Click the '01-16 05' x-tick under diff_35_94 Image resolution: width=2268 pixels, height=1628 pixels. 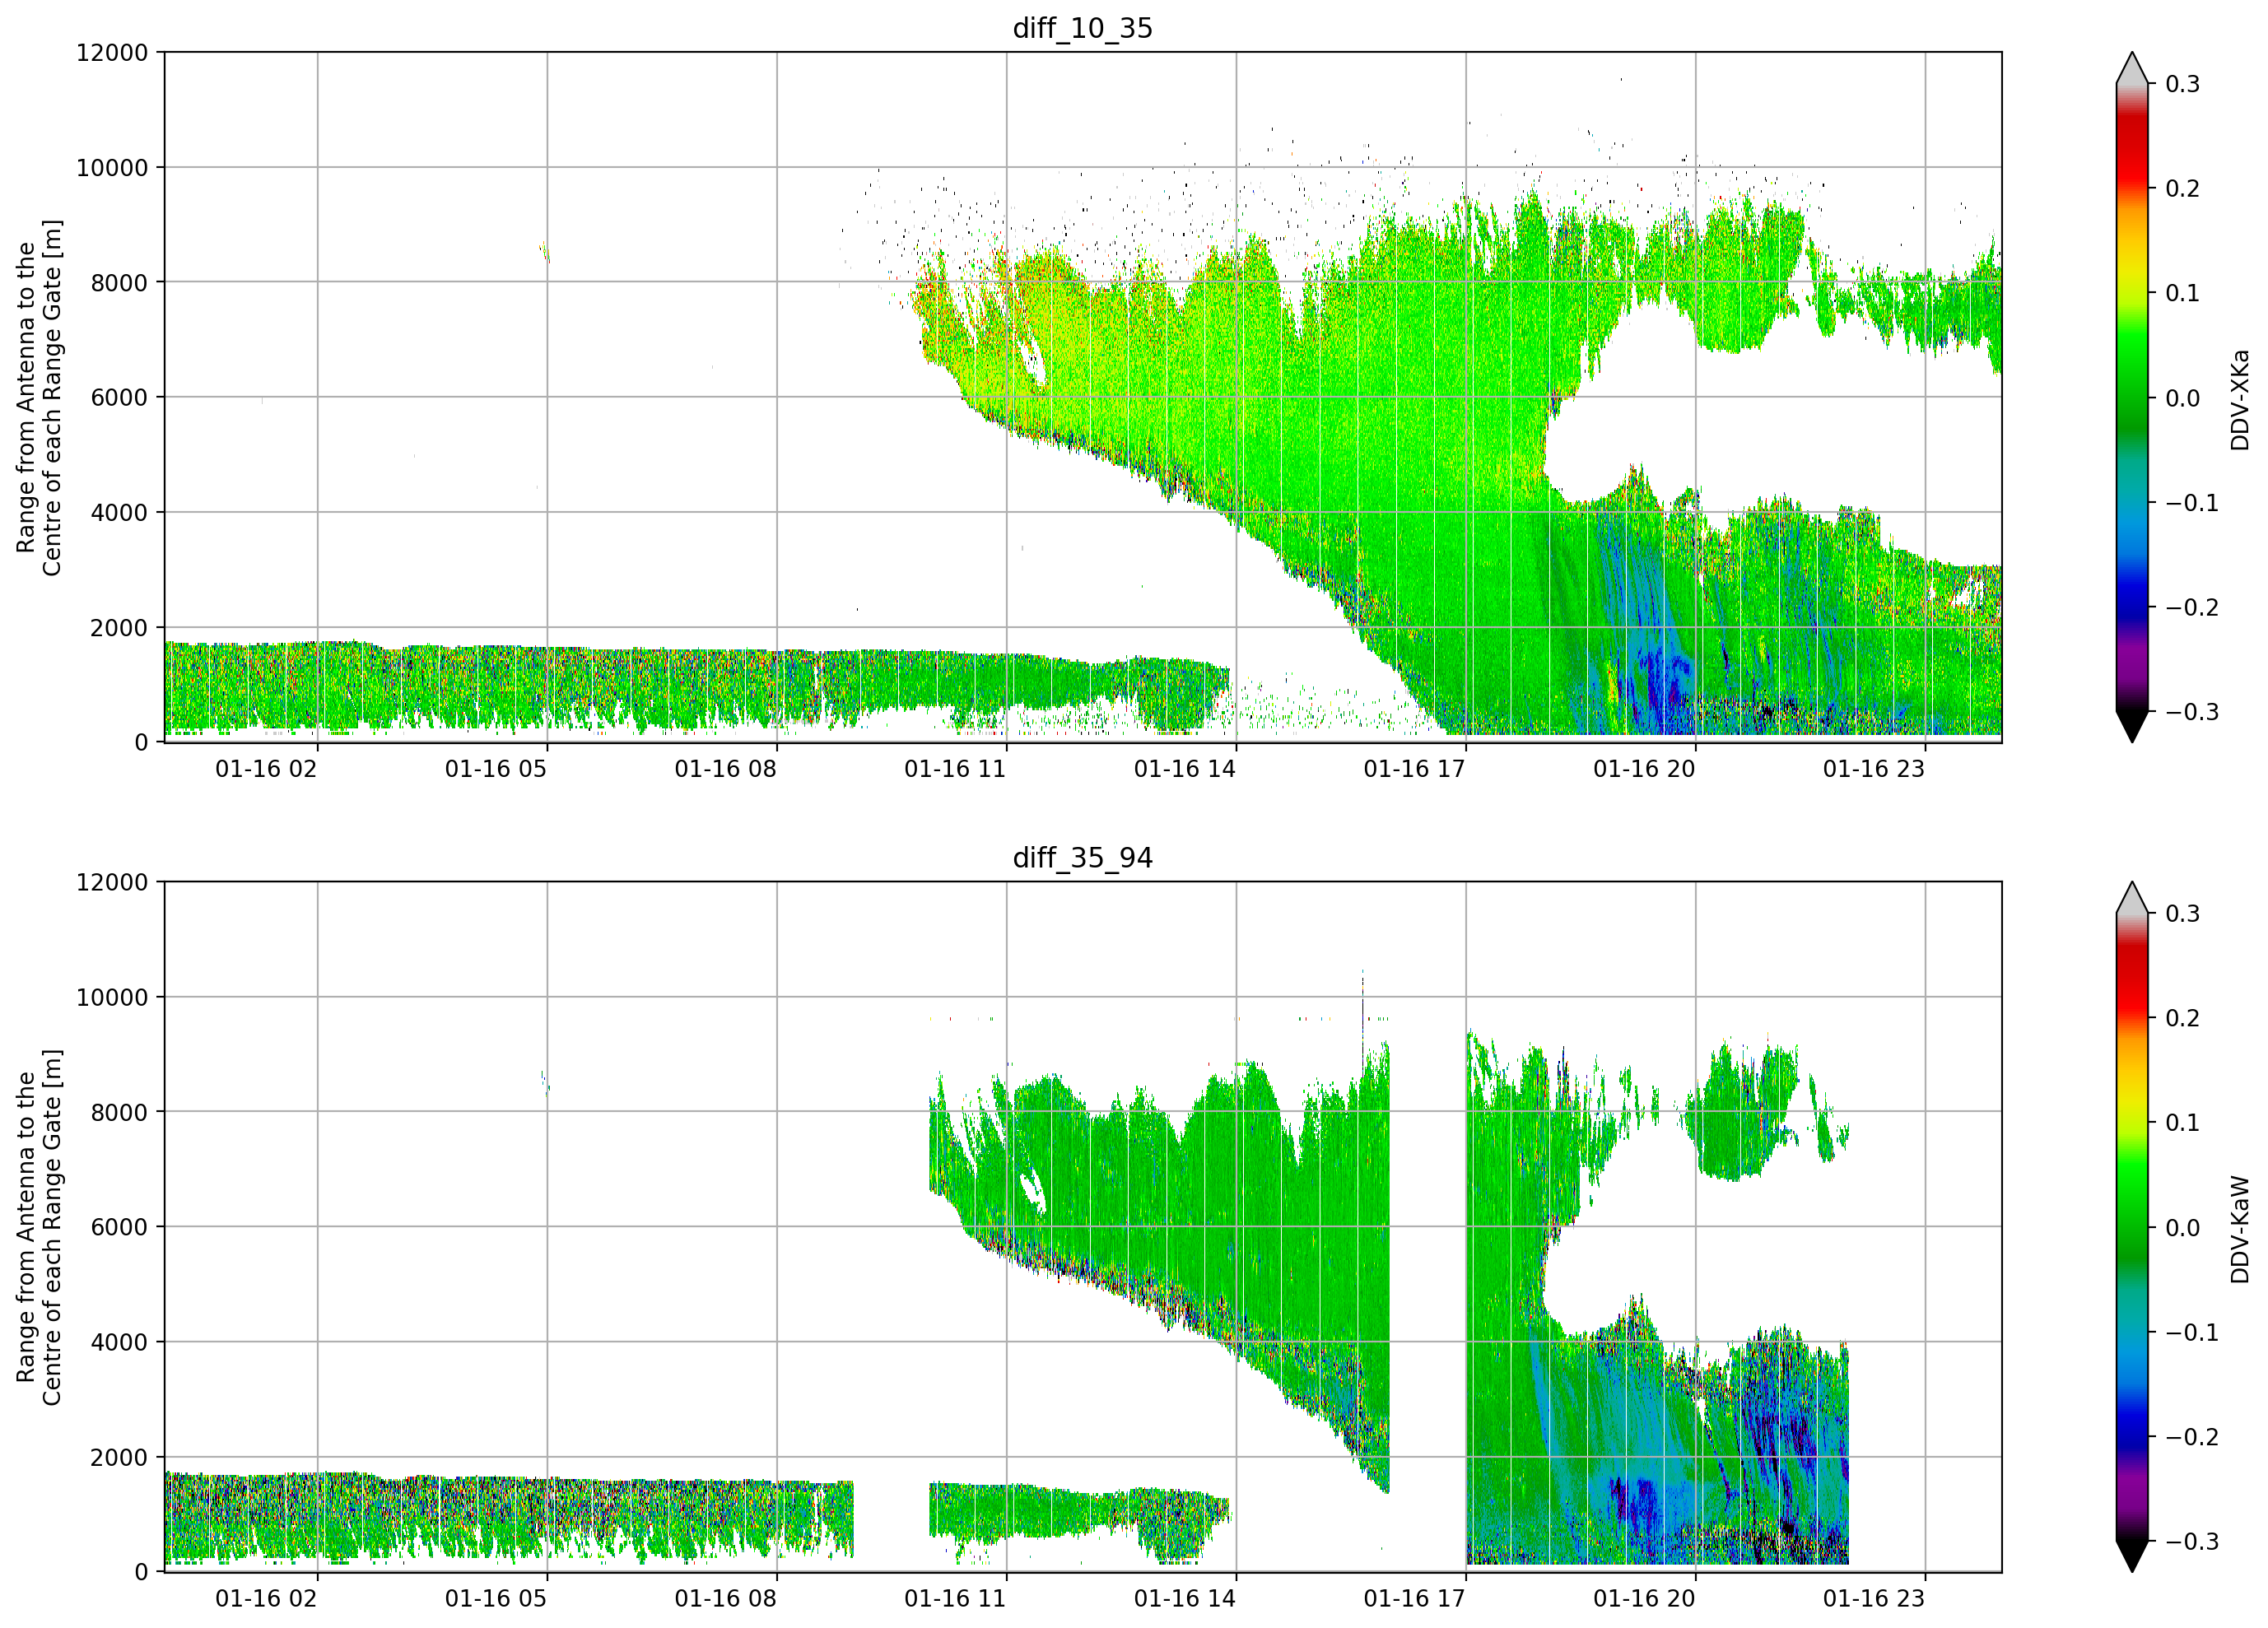point(496,1599)
